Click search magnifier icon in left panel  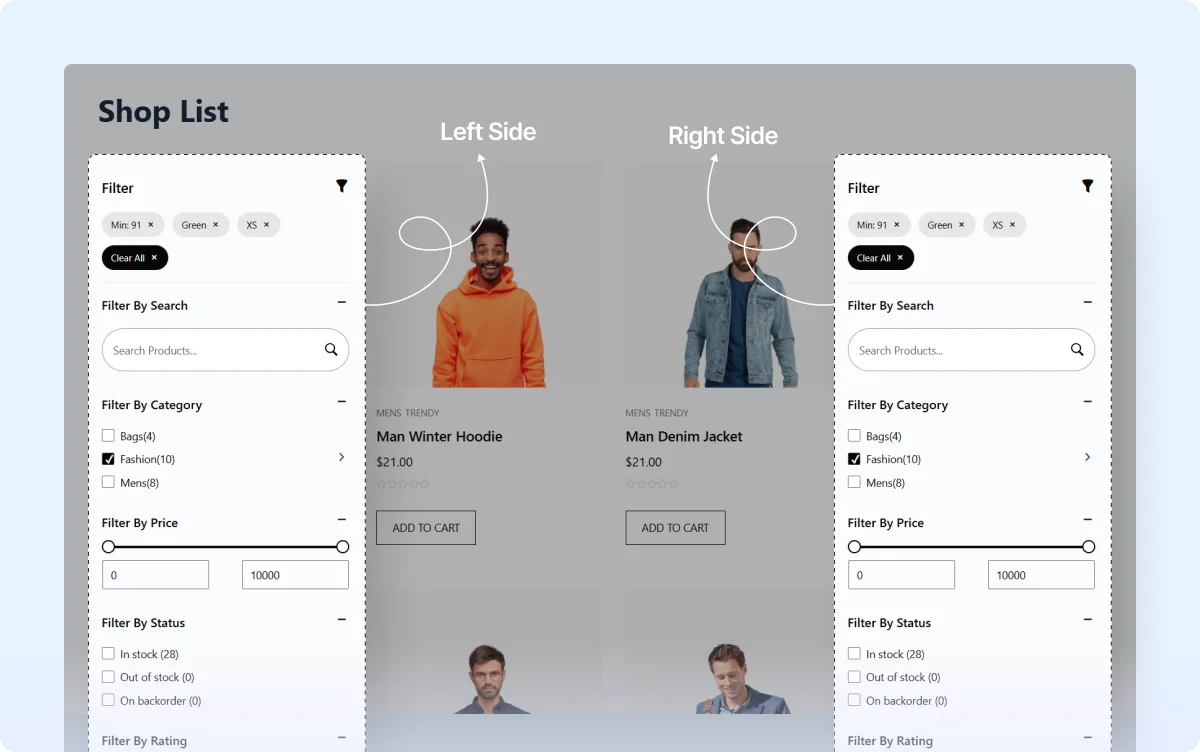(x=331, y=350)
